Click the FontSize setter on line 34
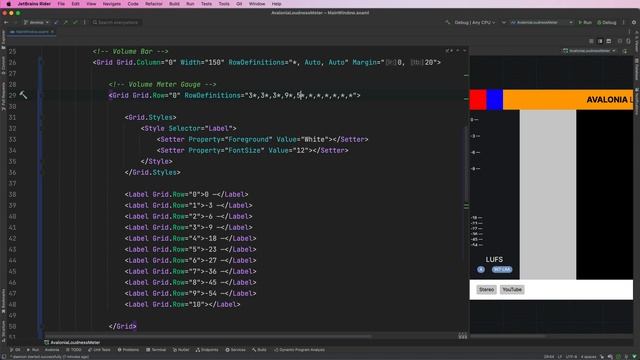 click(x=253, y=151)
